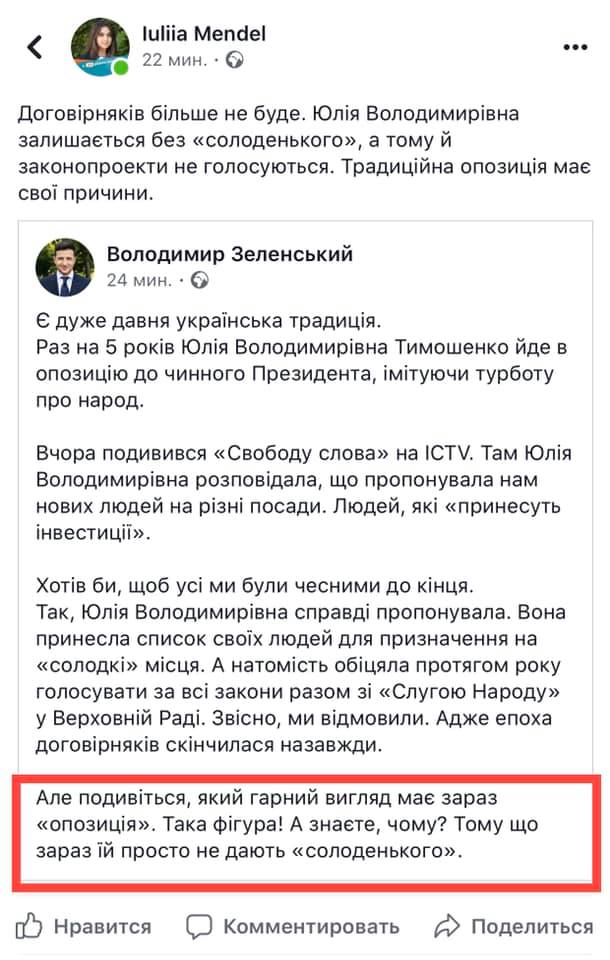Open Iuliia Mendel's profile picture
The height and width of the screenshot is (960, 610).
[x=99, y=47]
